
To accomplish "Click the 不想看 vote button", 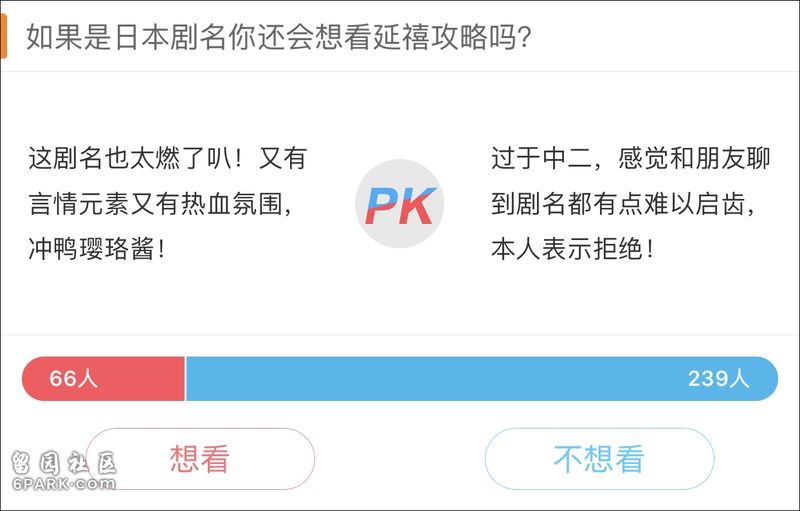I will pos(599,458).
